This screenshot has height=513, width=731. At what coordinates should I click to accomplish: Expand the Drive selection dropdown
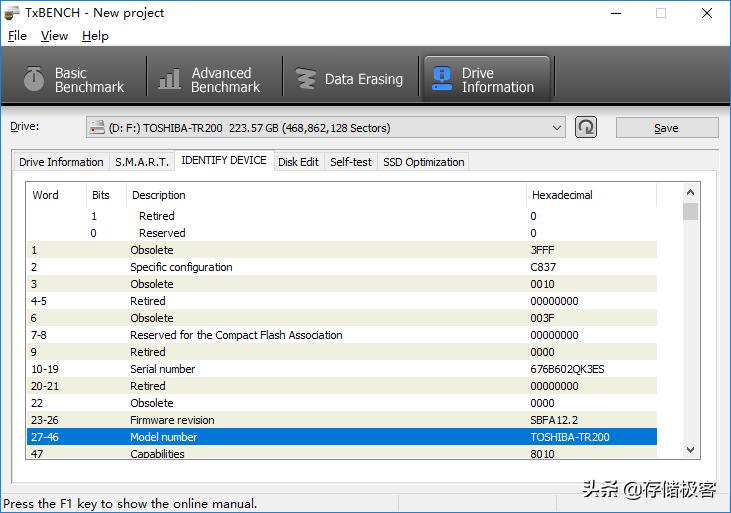[557, 128]
